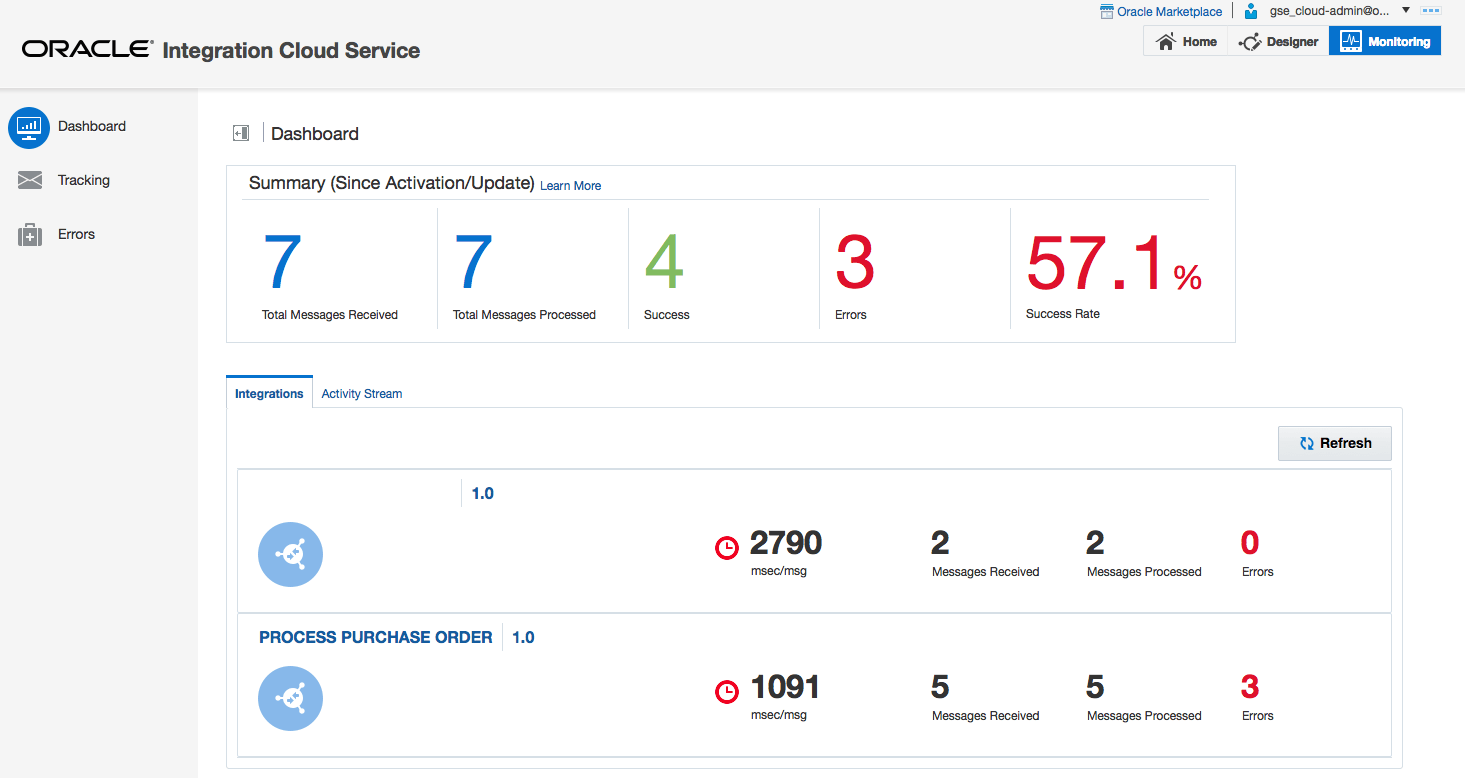Click version 1.0 of Process Purchase Order

(523, 637)
